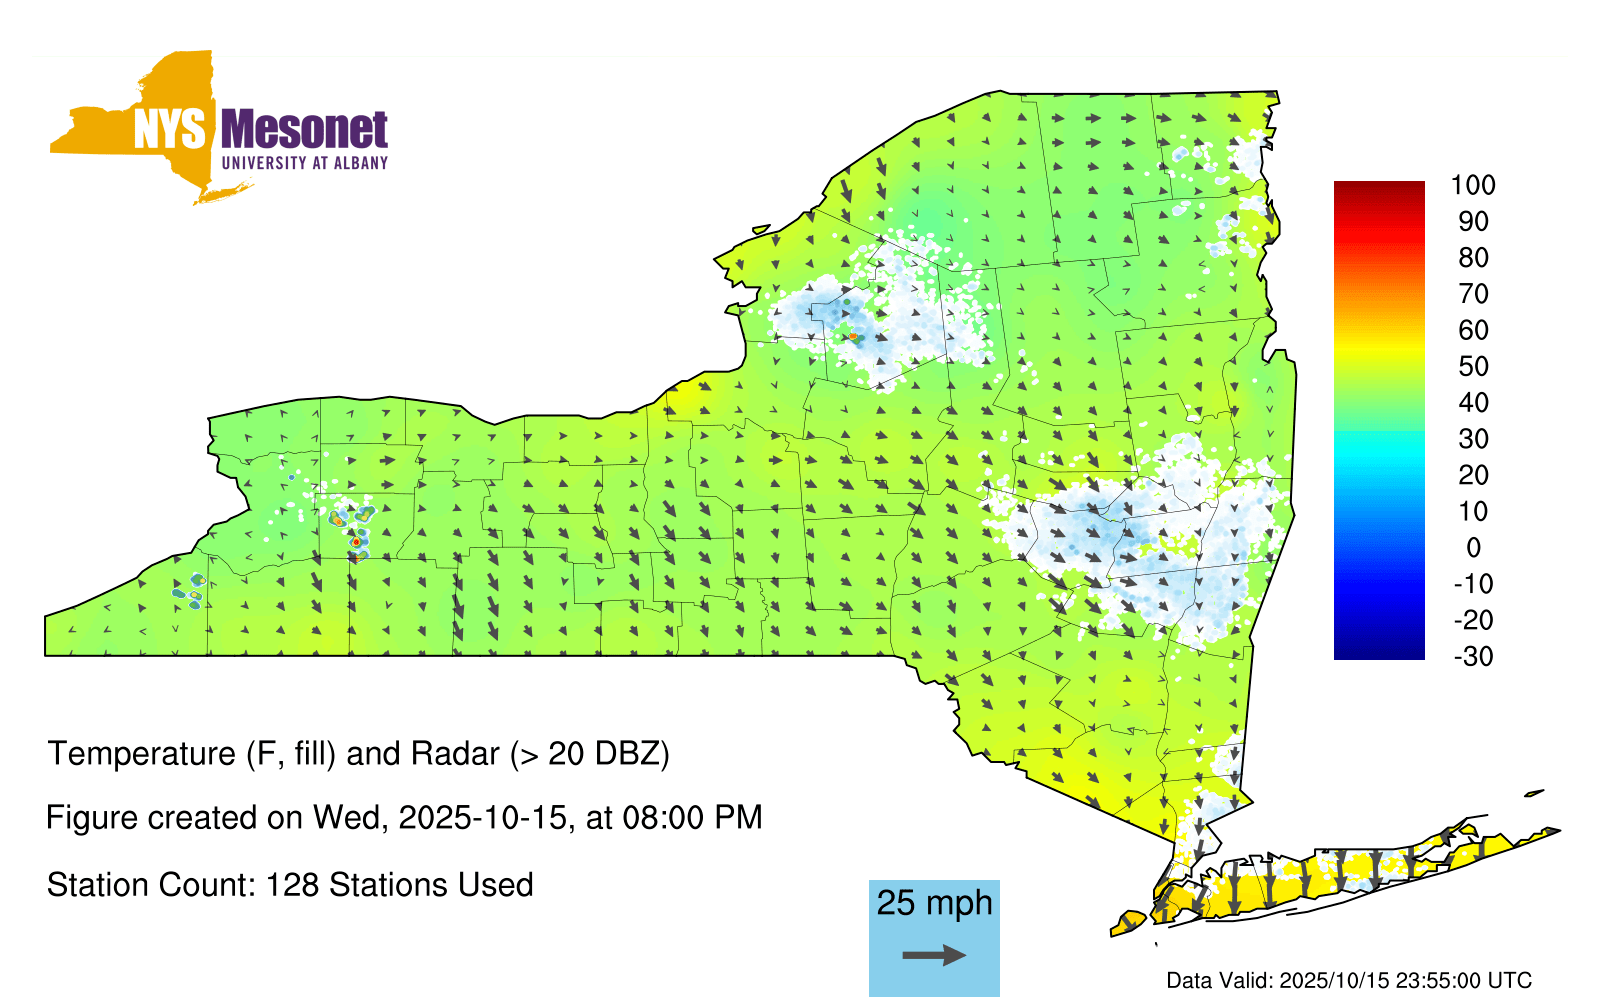This screenshot has width=1600, height=1000.
Task: Click the -30 label on the temperature legend
Action: pyautogui.click(x=1472, y=656)
